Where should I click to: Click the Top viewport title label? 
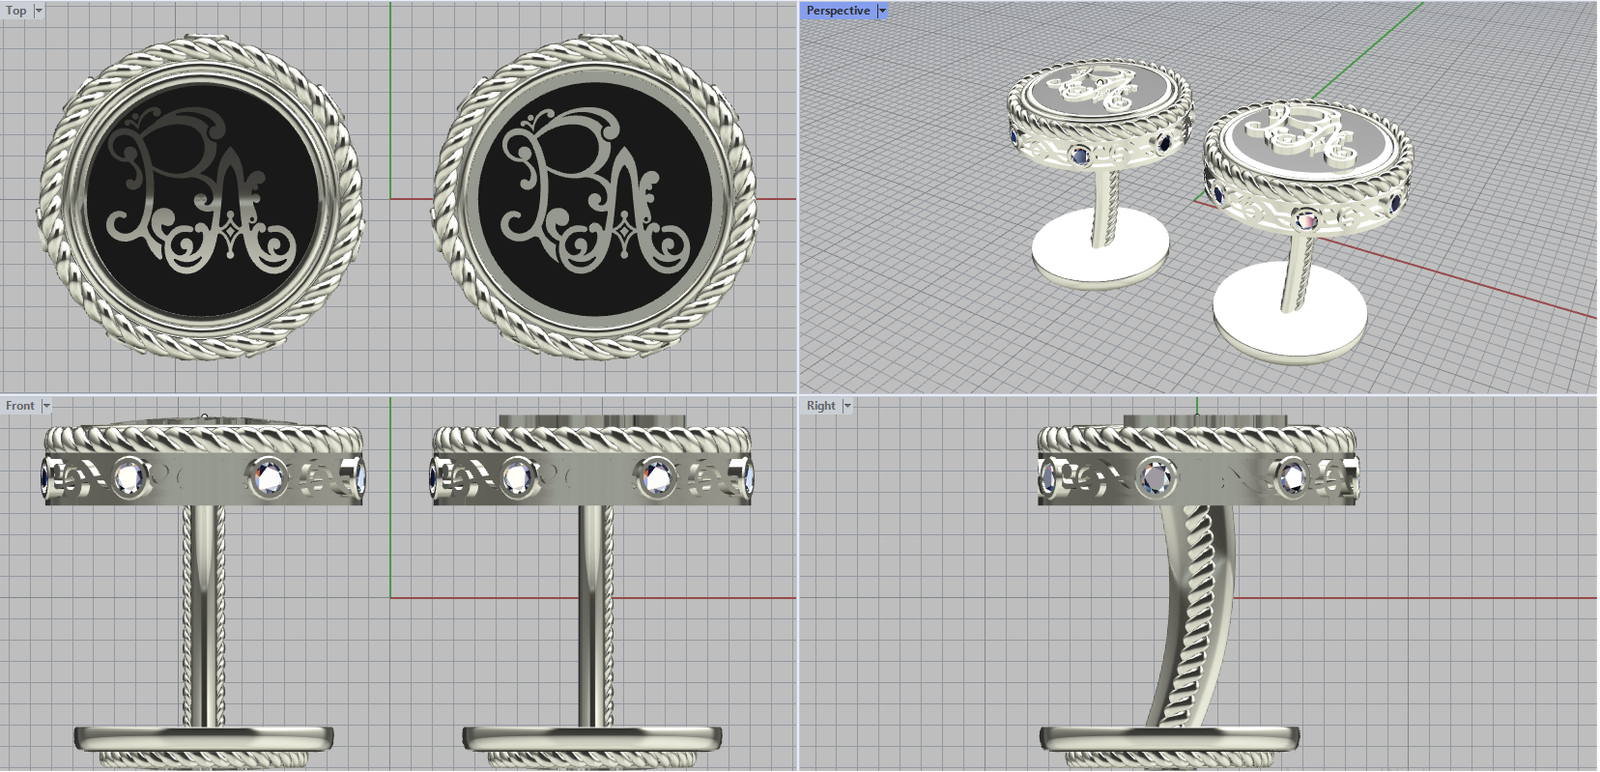pos(16,11)
